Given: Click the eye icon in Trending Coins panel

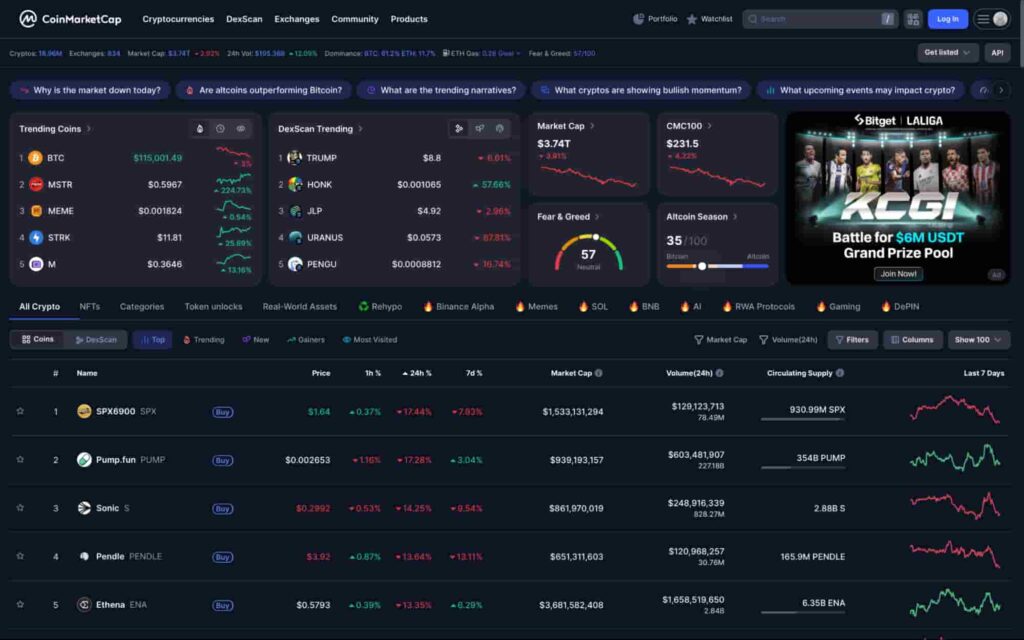Looking at the screenshot, I should pyautogui.click(x=241, y=128).
